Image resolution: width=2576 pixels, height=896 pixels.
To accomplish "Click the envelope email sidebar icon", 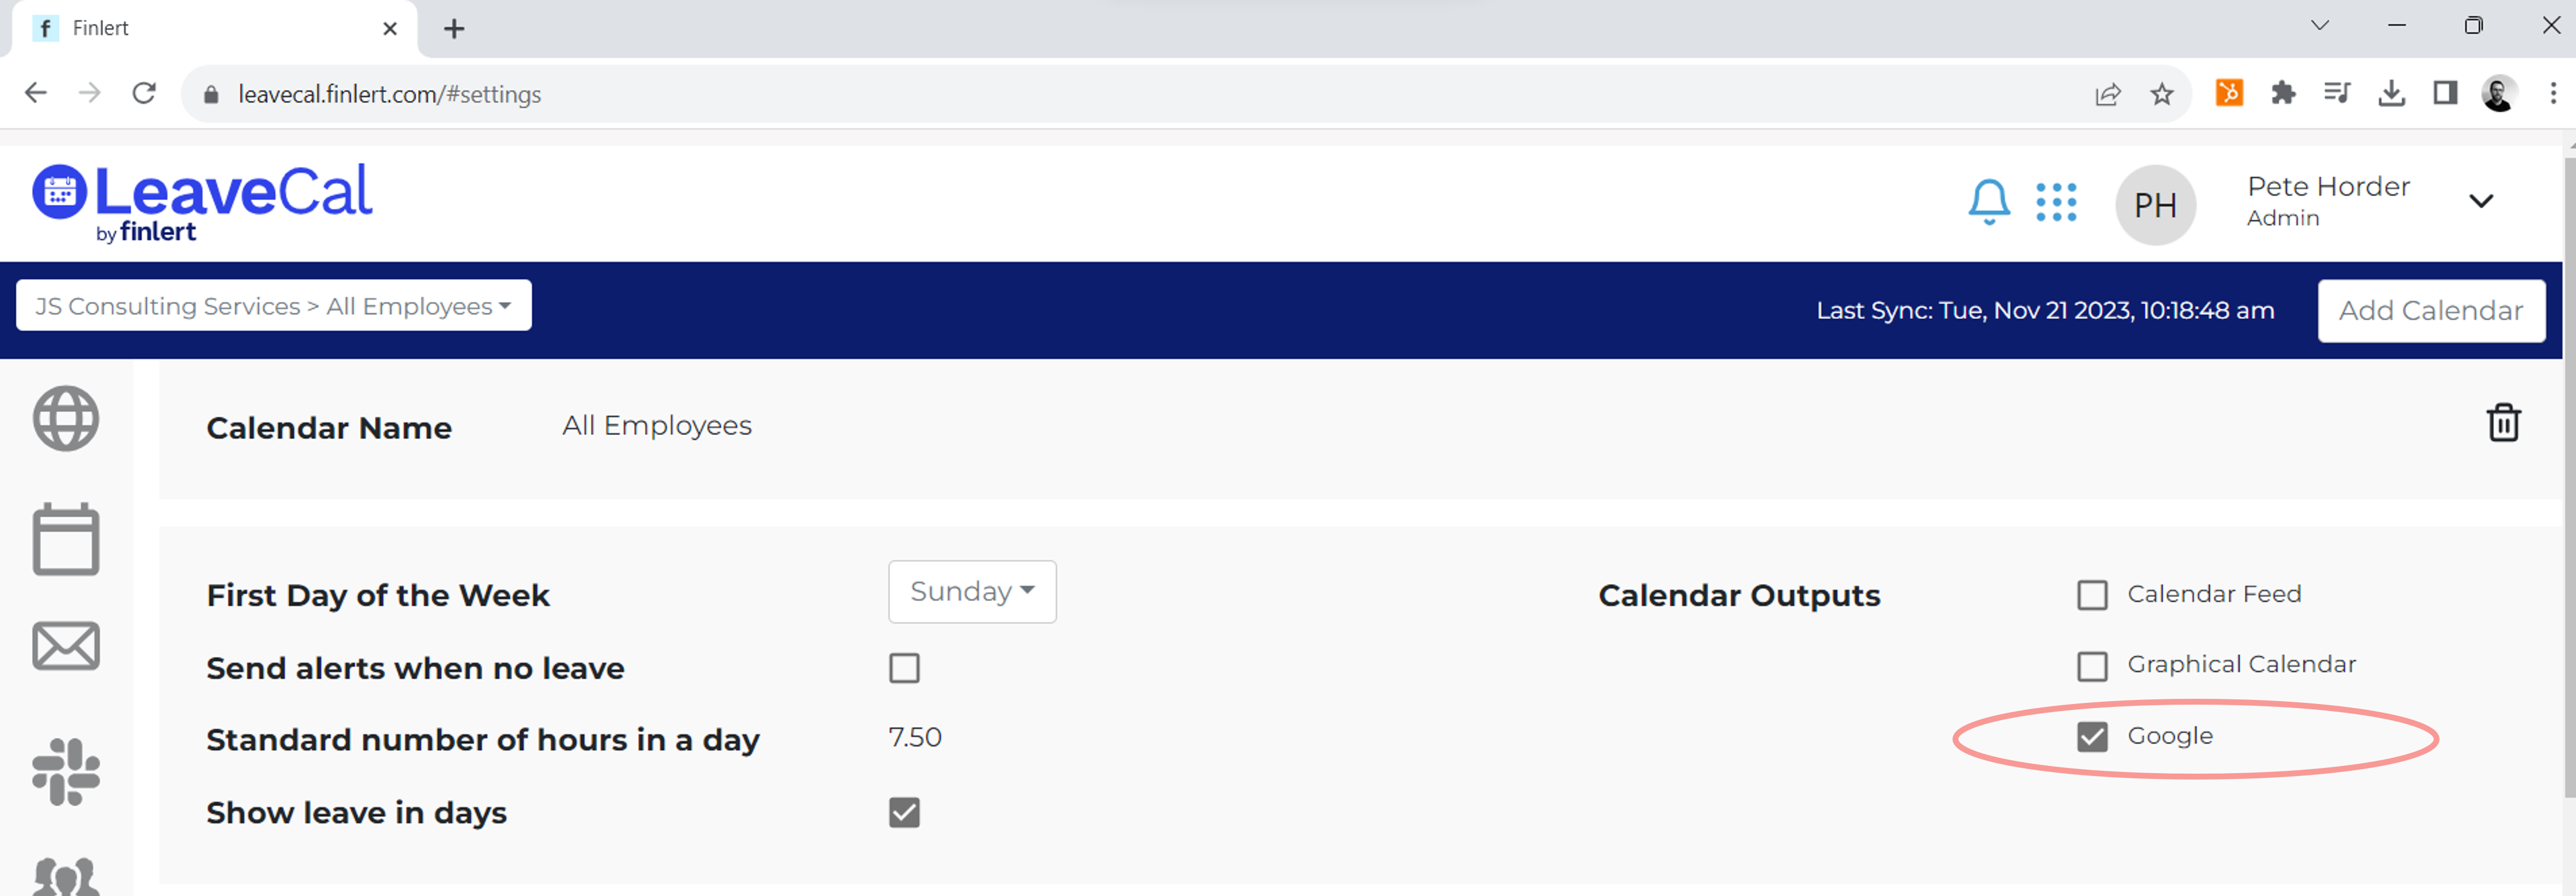I will (x=66, y=646).
